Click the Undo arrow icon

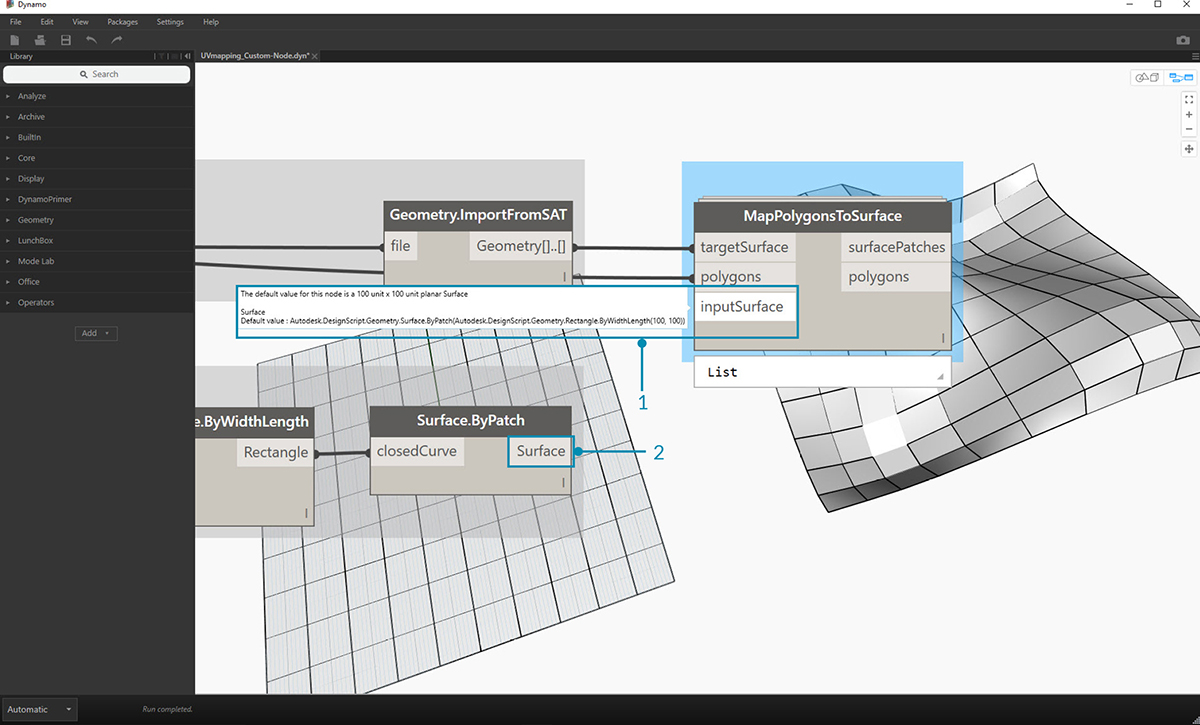pyautogui.click(x=92, y=40)
